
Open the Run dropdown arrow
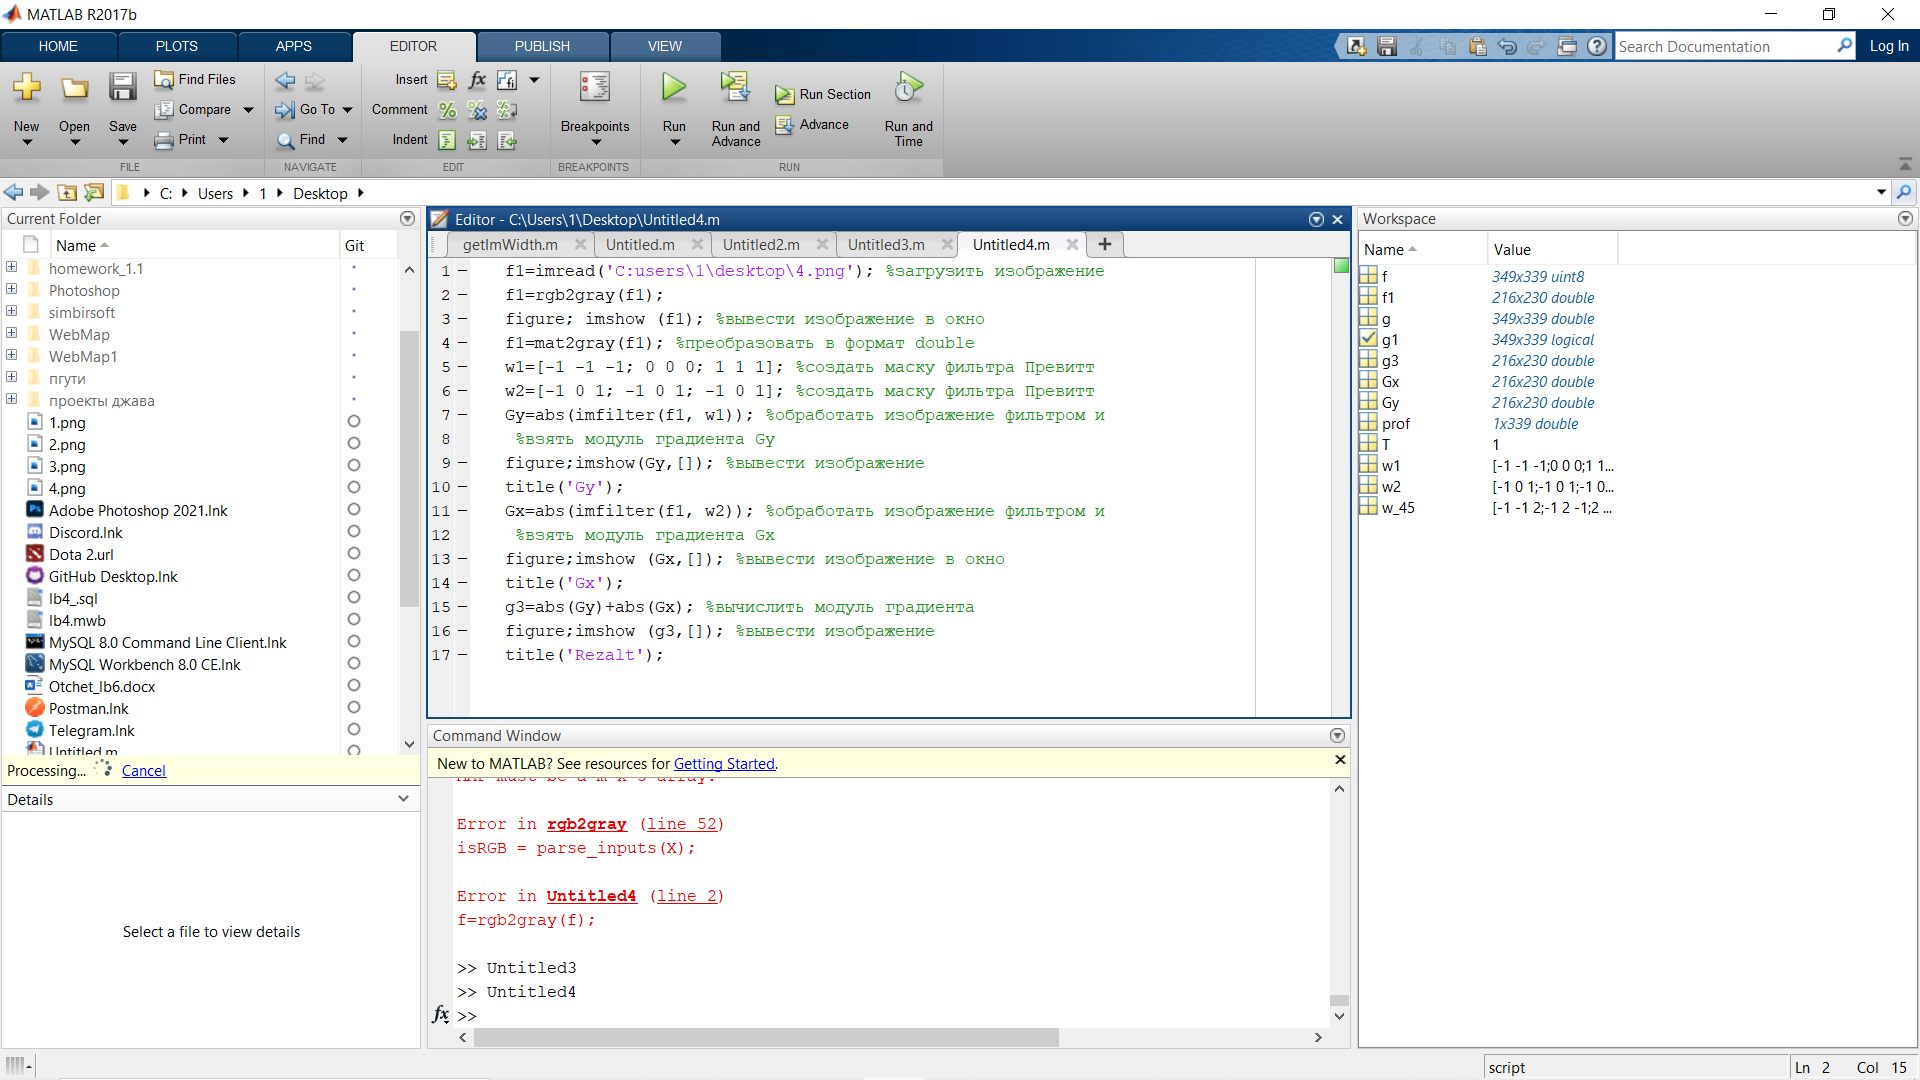[x=674, y=143]
